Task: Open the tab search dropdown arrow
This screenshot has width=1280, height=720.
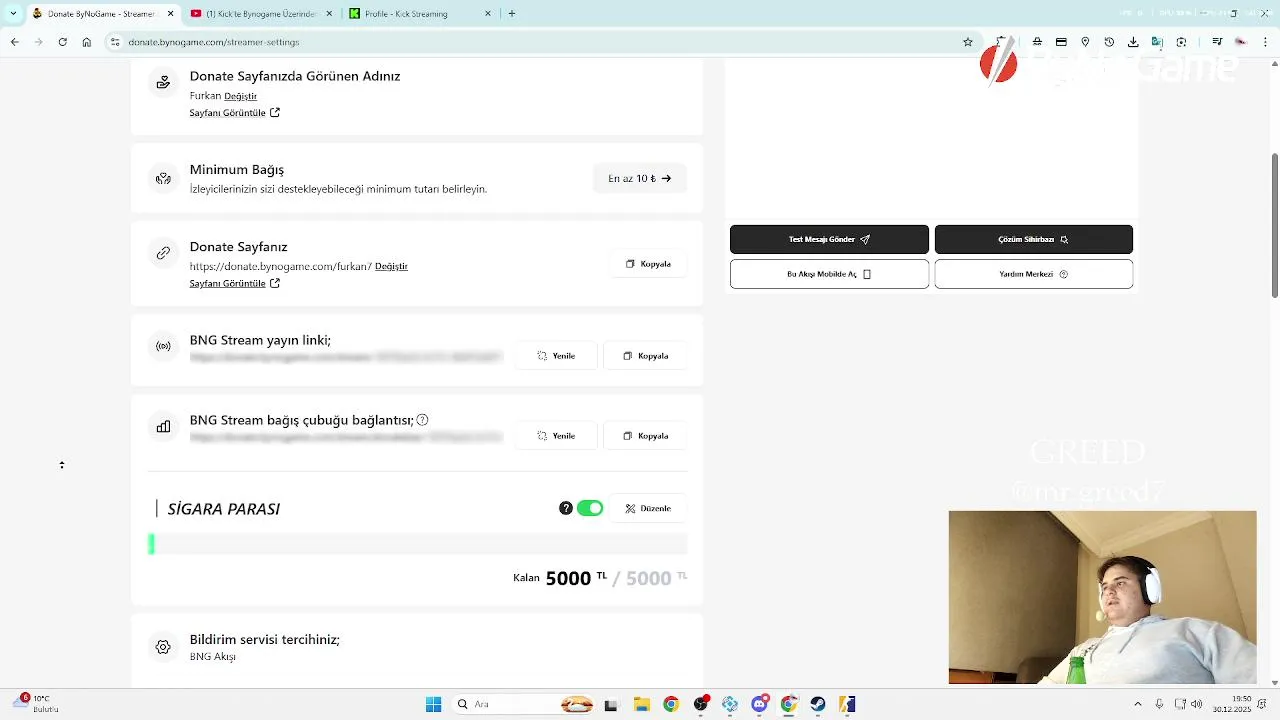Action: coord(12,13)
